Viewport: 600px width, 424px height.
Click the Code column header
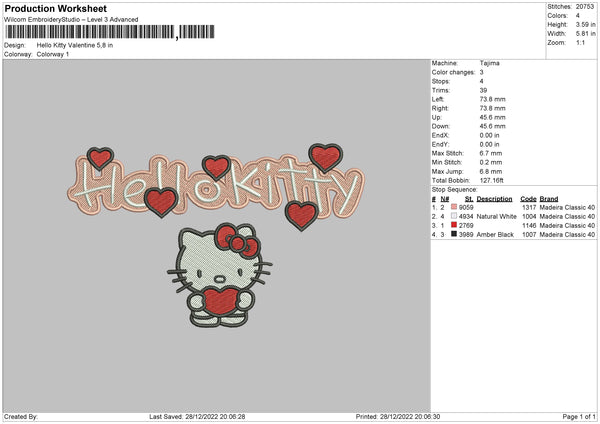point(528,199)
